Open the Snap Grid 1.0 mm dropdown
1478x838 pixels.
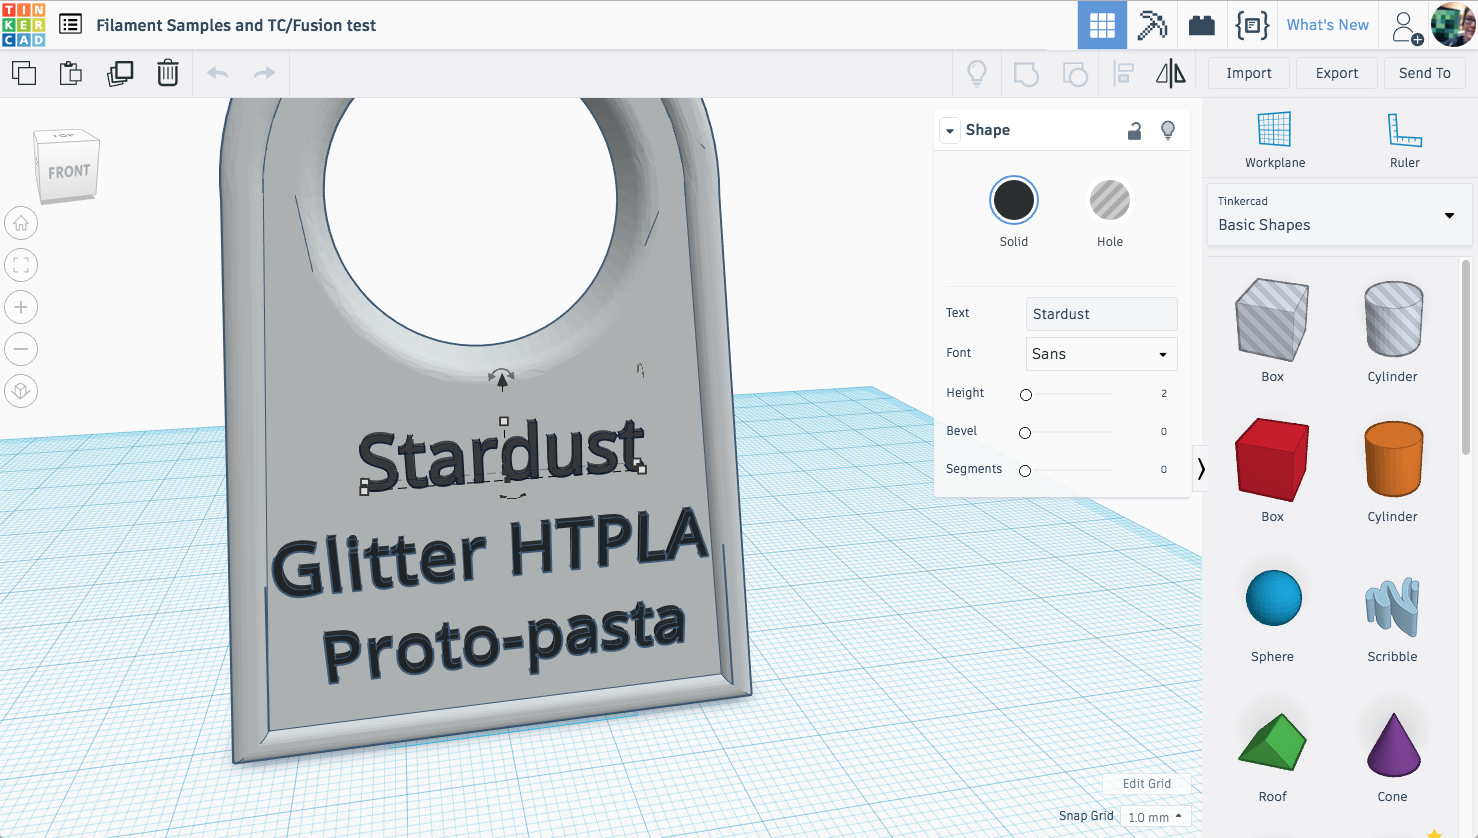coord(1155,817)
